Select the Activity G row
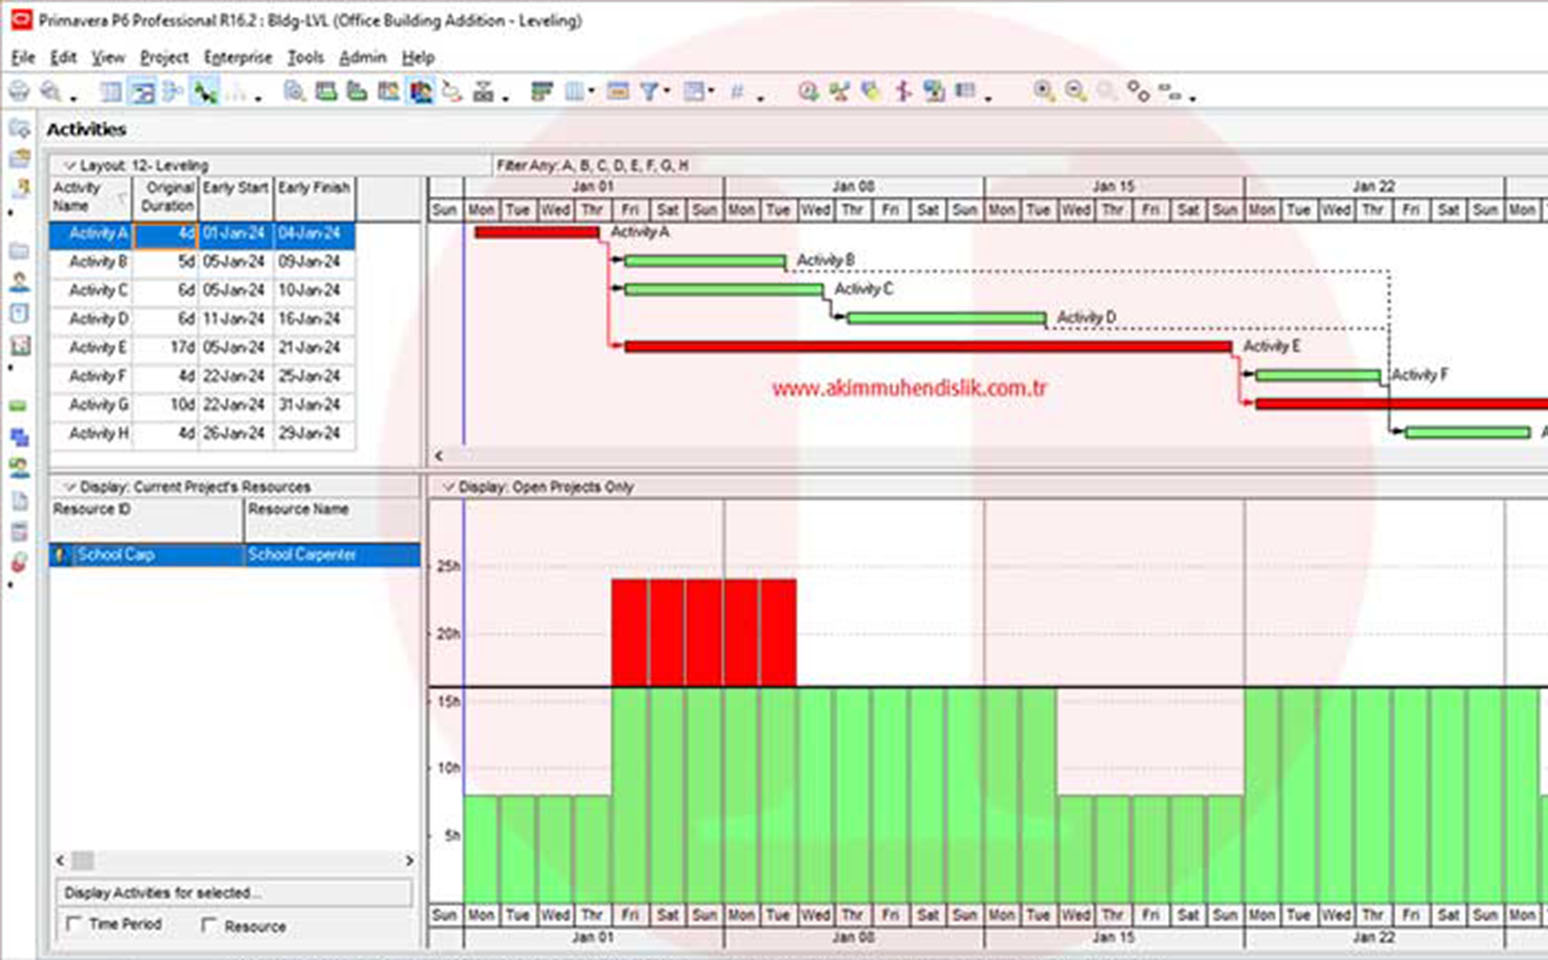The width and height of the screenshot is (1548, 960). click(x=203, y=405)
